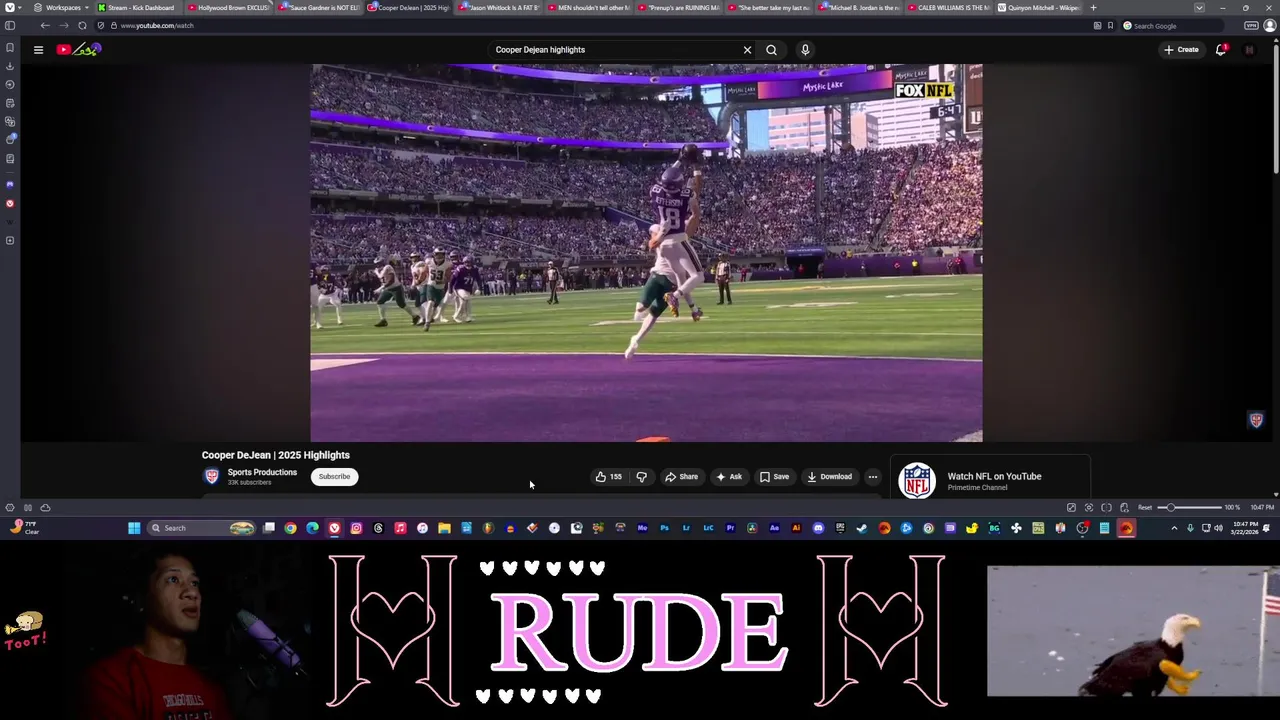The width and height of the screenshot is (1280, 720).
Task: Open a new browser tab
Action: tap(1093, 7)
